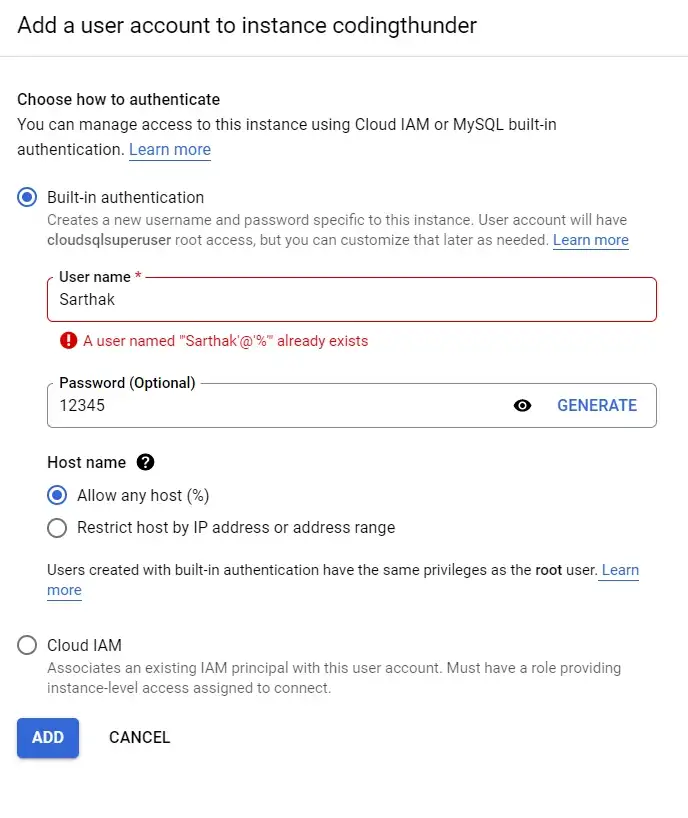Click the blue ADD button
This screenshot has height=818, width=688.
click(x=48, y=738)
